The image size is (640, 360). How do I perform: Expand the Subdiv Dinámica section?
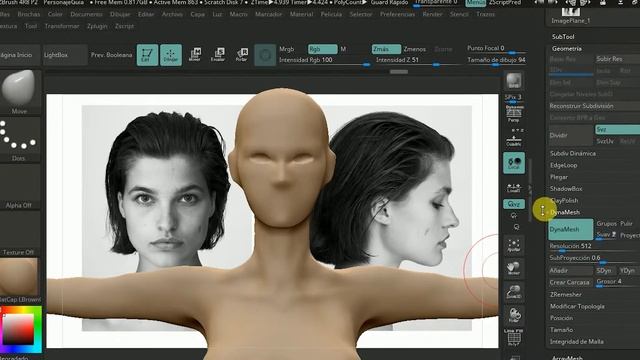click(x=573, y=153)
